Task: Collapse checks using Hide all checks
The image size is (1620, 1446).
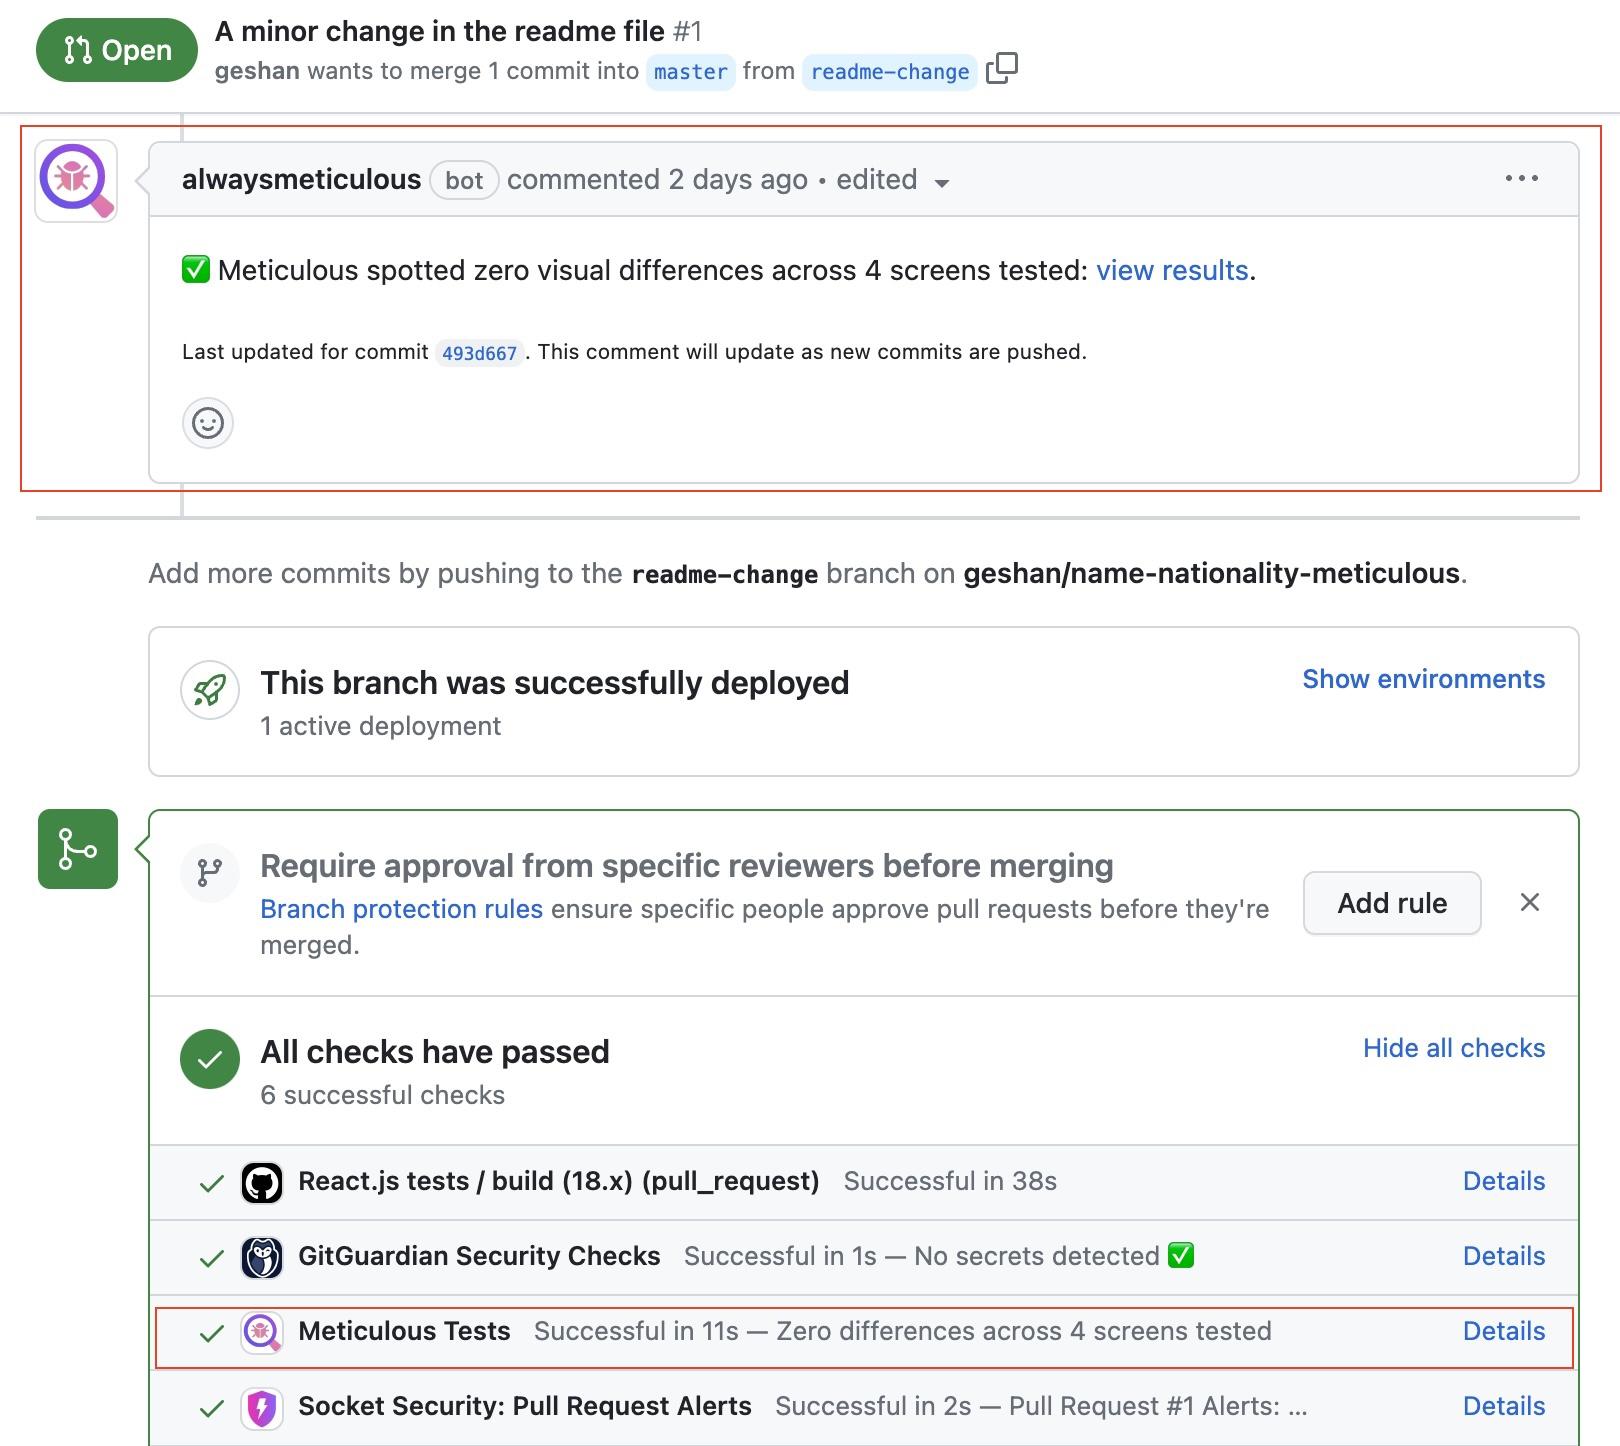Action: point(1453,1048)
